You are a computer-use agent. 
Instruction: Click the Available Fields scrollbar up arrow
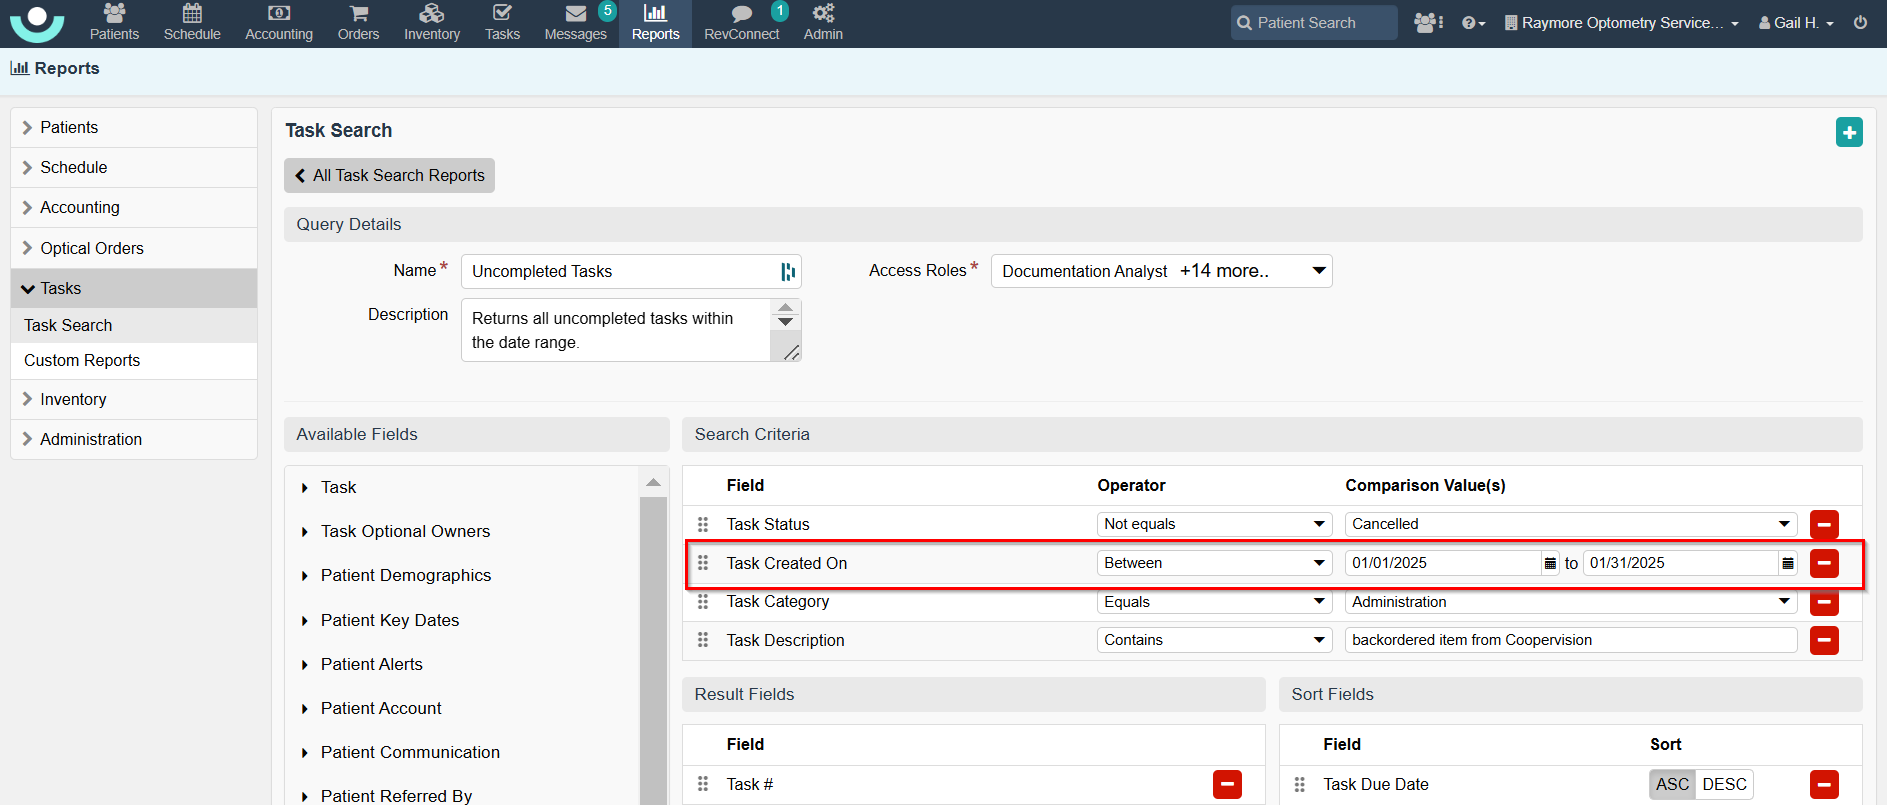653,483
